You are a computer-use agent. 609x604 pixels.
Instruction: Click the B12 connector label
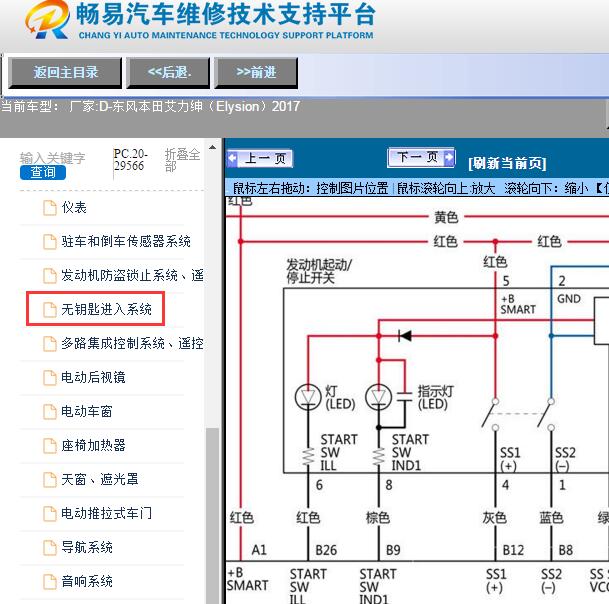point(513,550)
